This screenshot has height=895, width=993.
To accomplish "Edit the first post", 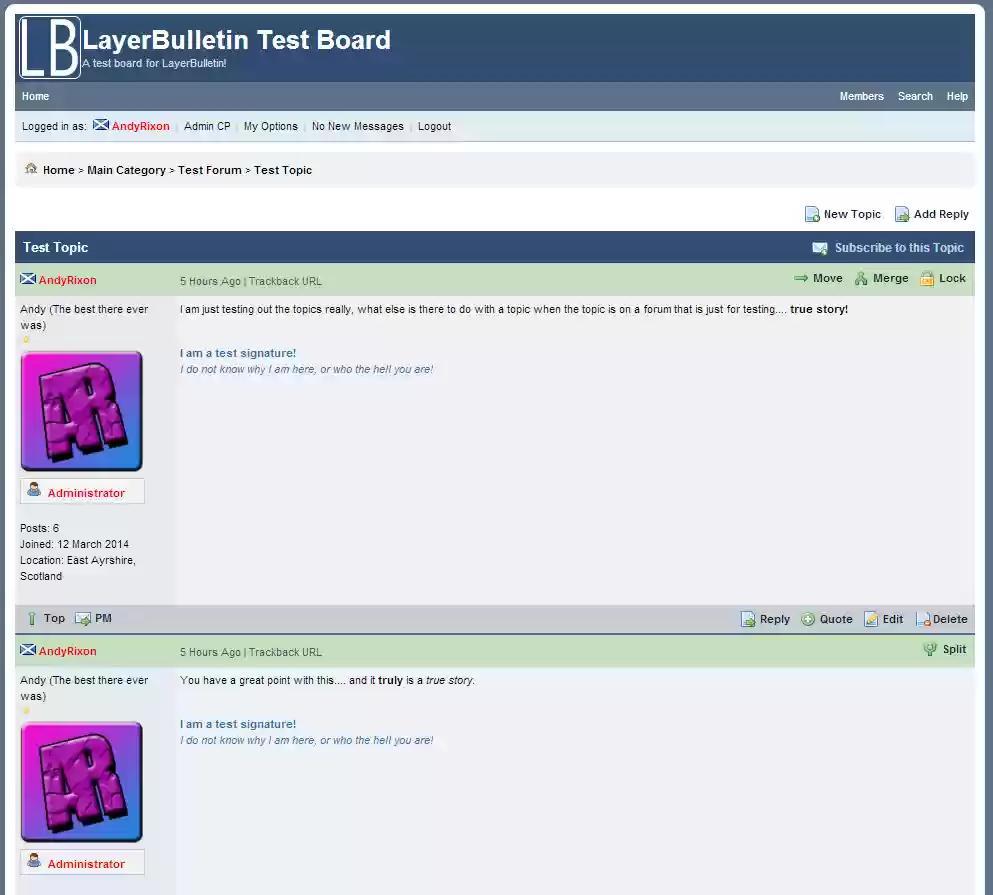I will click(884, 618).
